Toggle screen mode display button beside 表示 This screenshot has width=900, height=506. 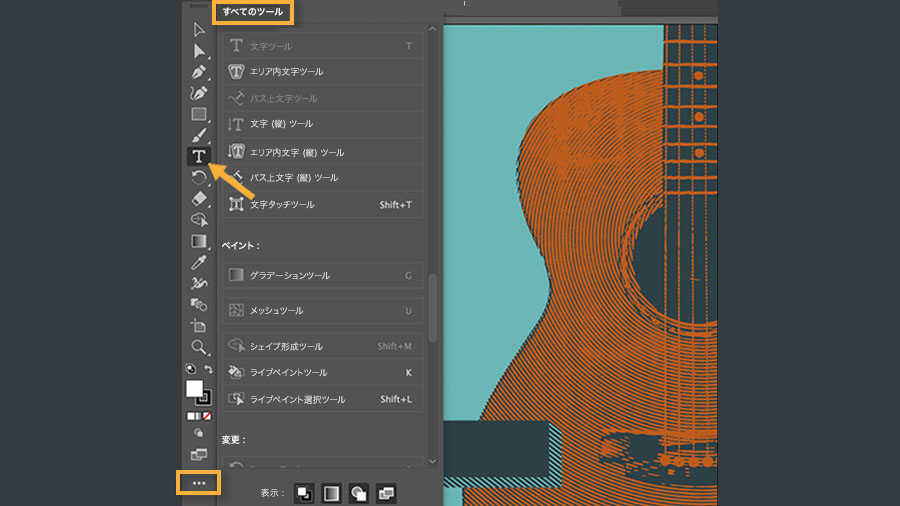click(386, 493)
